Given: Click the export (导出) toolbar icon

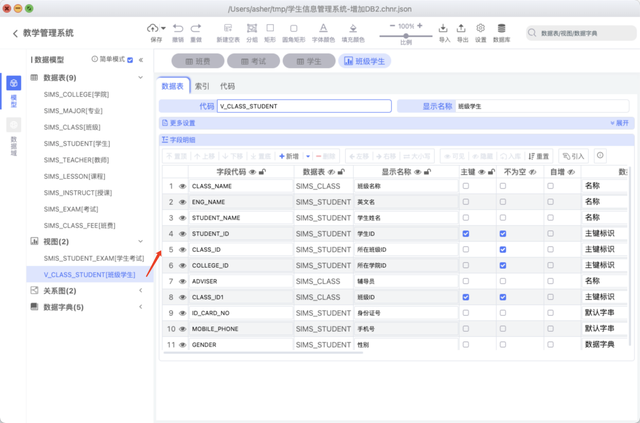Looking at the screenshot, I should tap(461, 28).
